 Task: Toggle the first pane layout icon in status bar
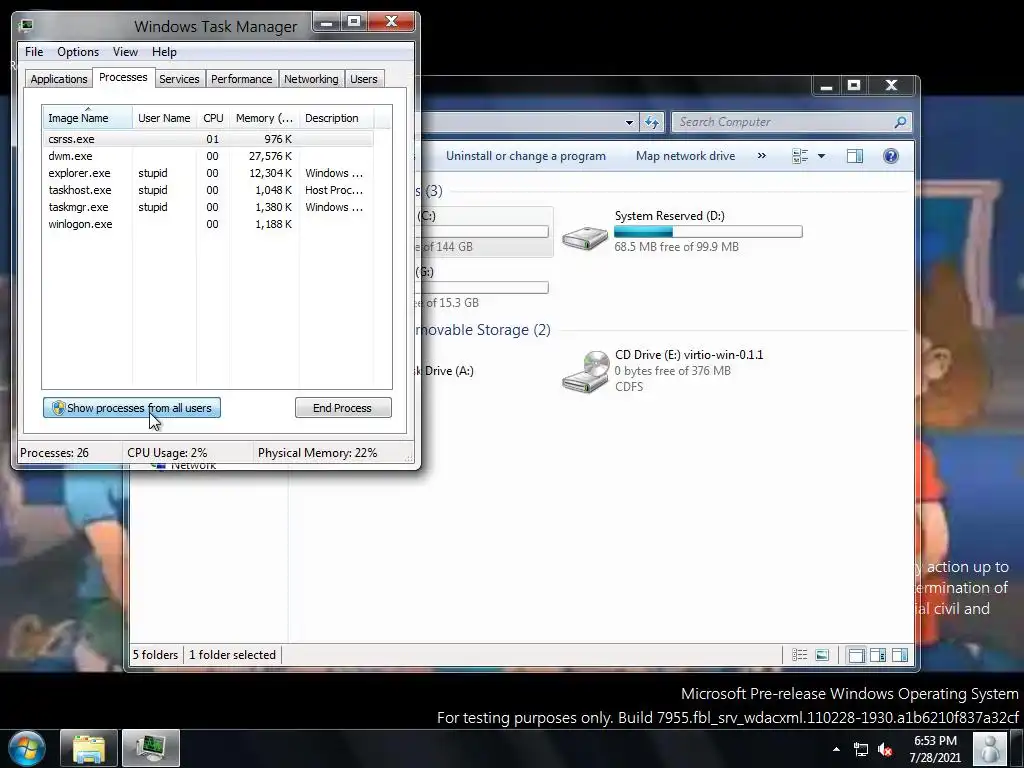(x=856, y=655)
